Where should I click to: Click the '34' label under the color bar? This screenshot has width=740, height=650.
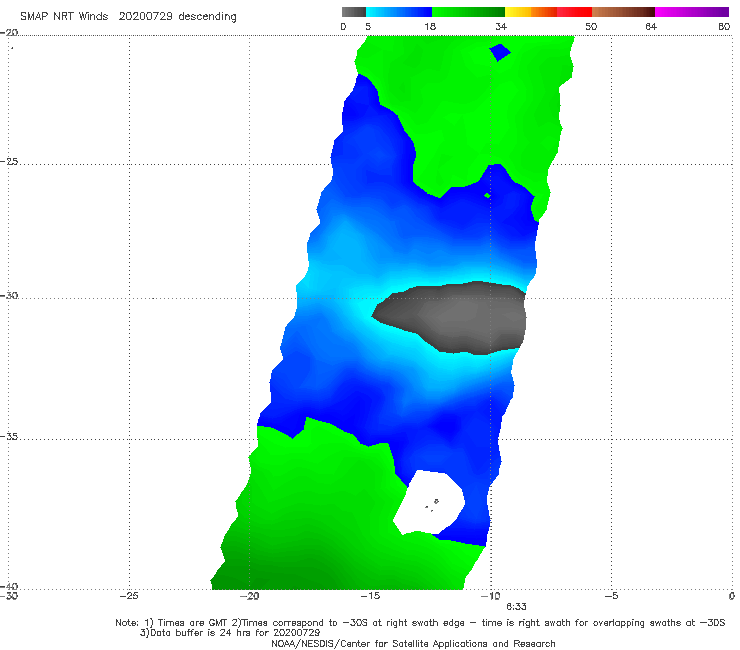tap(501, 27)
